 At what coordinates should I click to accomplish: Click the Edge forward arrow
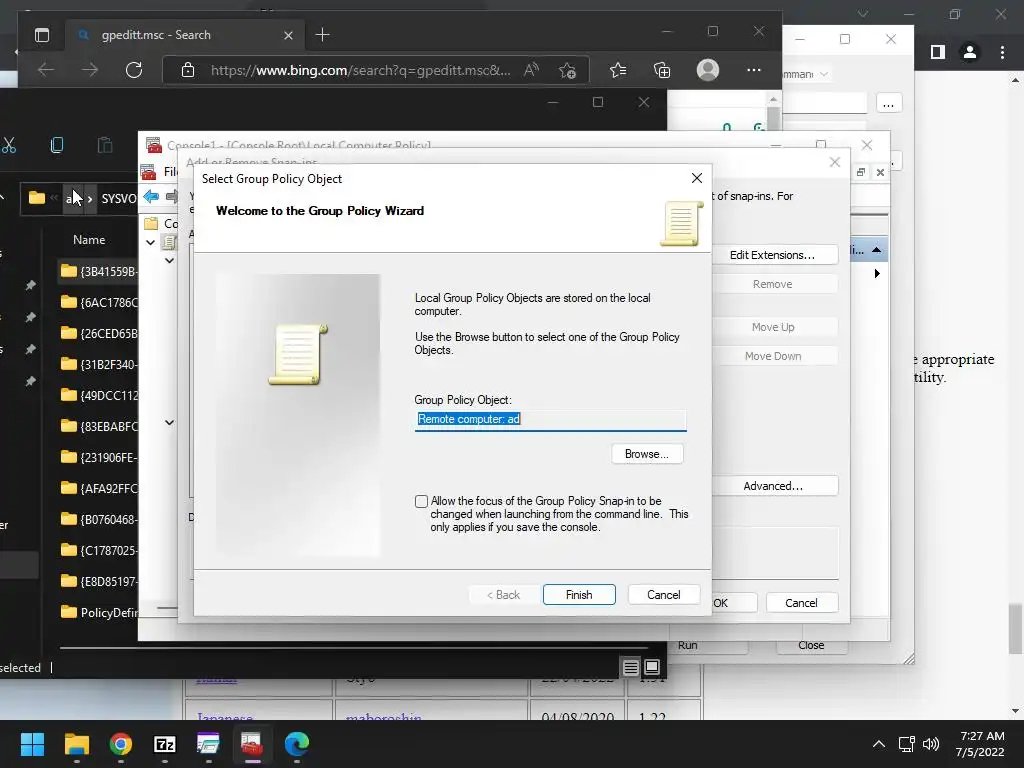pyautogui.click(x=90, y=70)
